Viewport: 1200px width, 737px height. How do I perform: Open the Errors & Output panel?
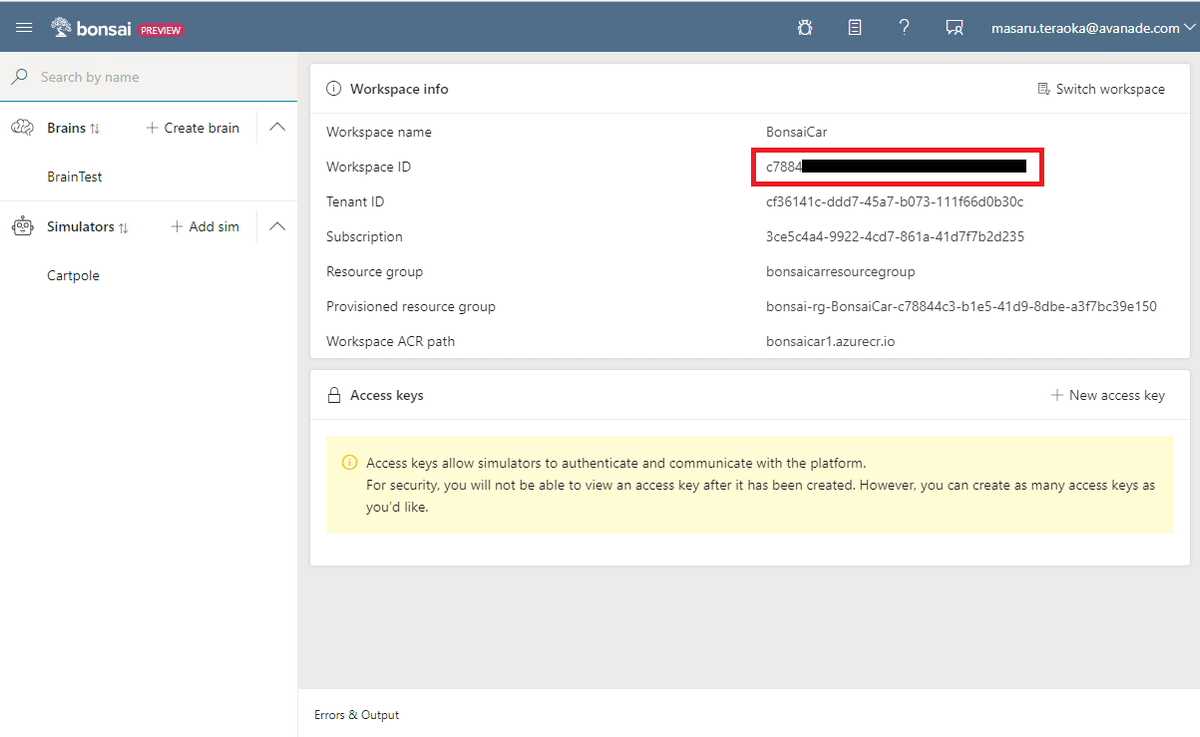[356, 715]
